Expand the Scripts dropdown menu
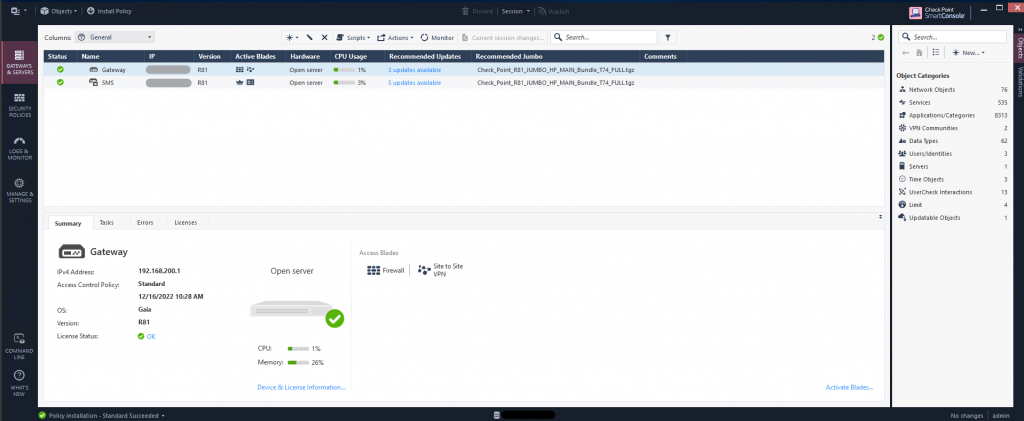 tap(353, 37)
